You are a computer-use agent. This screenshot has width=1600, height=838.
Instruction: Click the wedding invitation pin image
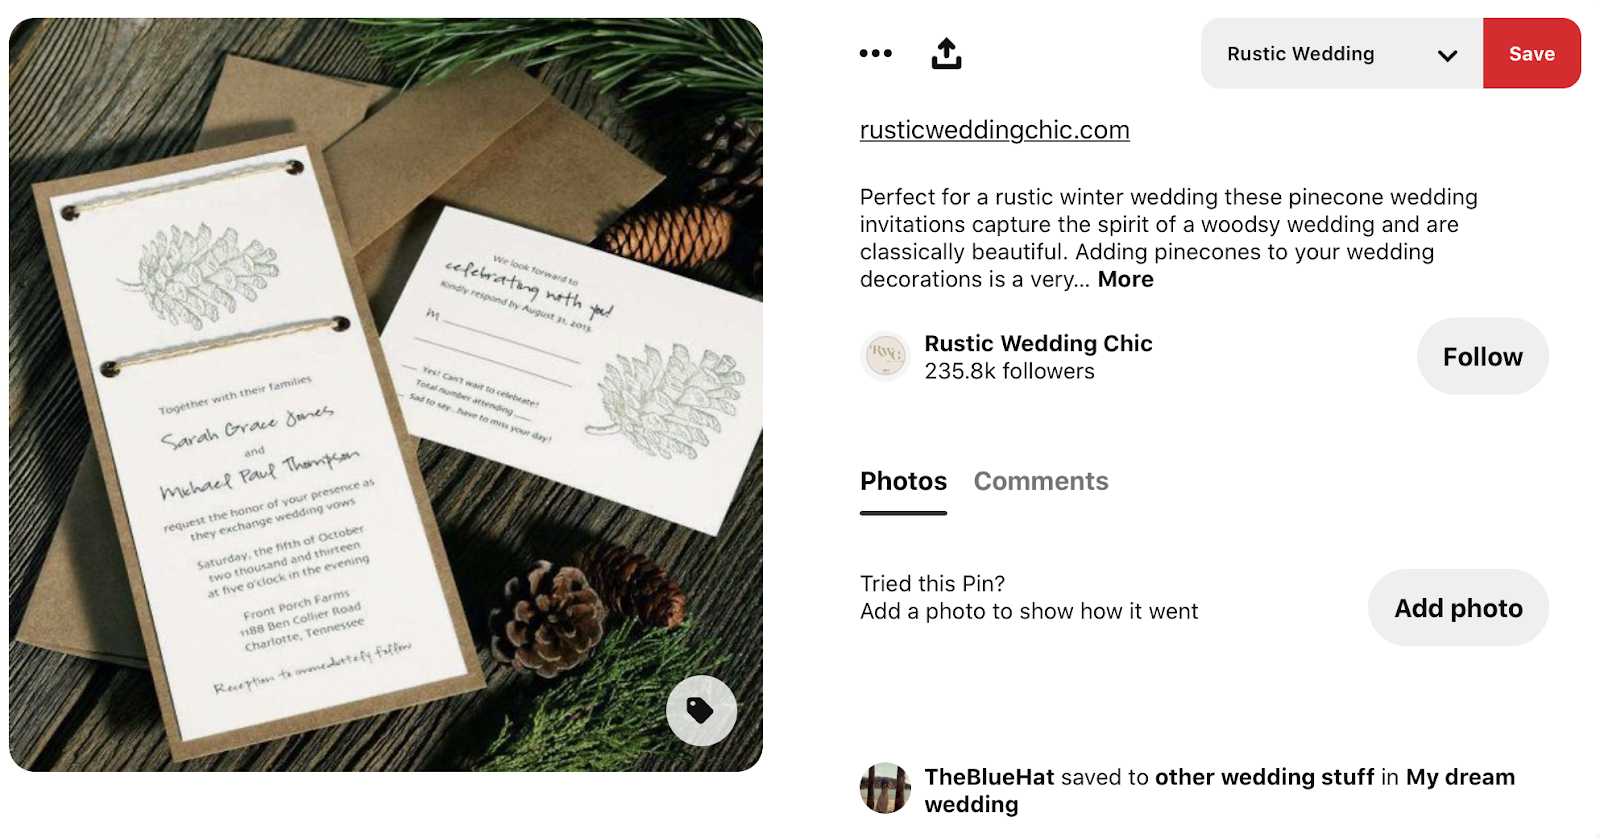tap(386, 394)
